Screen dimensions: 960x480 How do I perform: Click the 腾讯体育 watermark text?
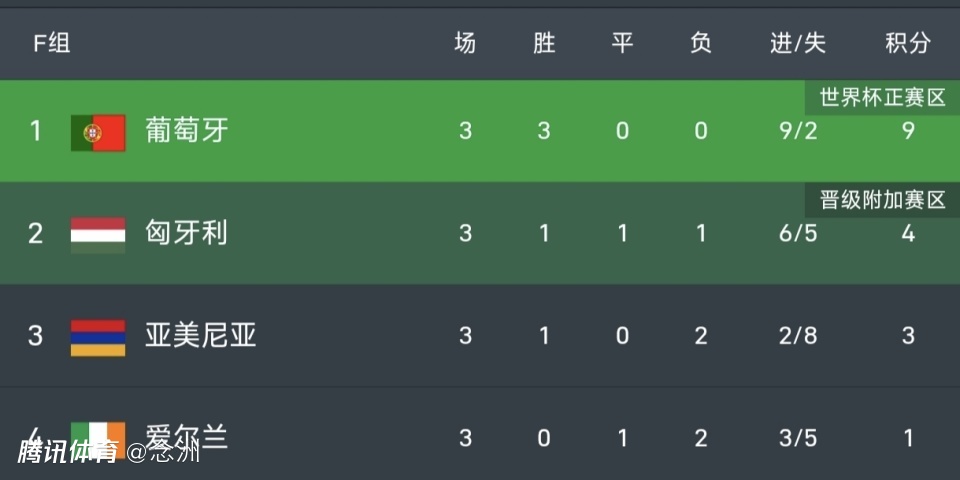(x=66, y=453)
